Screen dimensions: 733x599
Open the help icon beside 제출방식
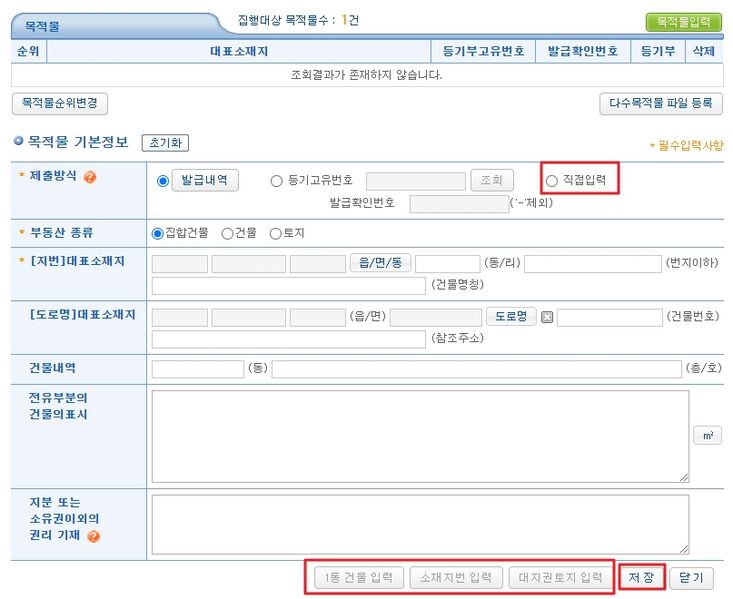[x=90, y=177]
